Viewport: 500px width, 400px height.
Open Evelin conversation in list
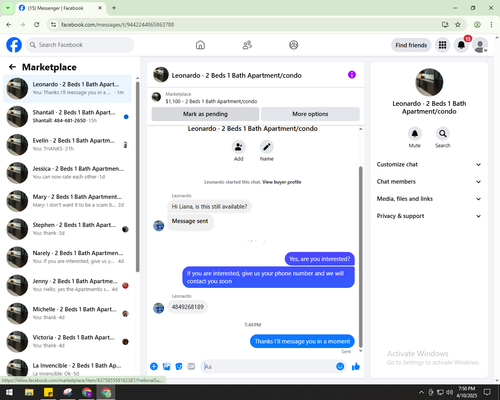pyautogui.click(x=68, y=145)
